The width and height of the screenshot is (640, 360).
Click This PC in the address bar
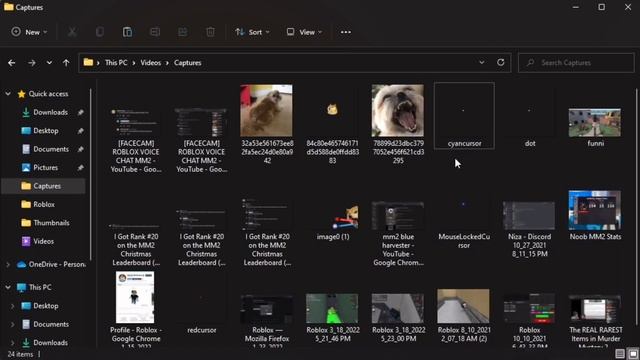click(x=116, y=63)
